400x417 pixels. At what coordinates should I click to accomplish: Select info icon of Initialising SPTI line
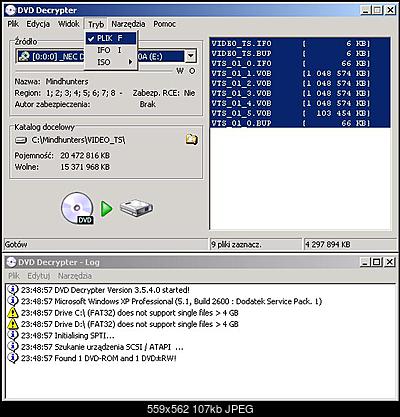(x=13, y=335)
